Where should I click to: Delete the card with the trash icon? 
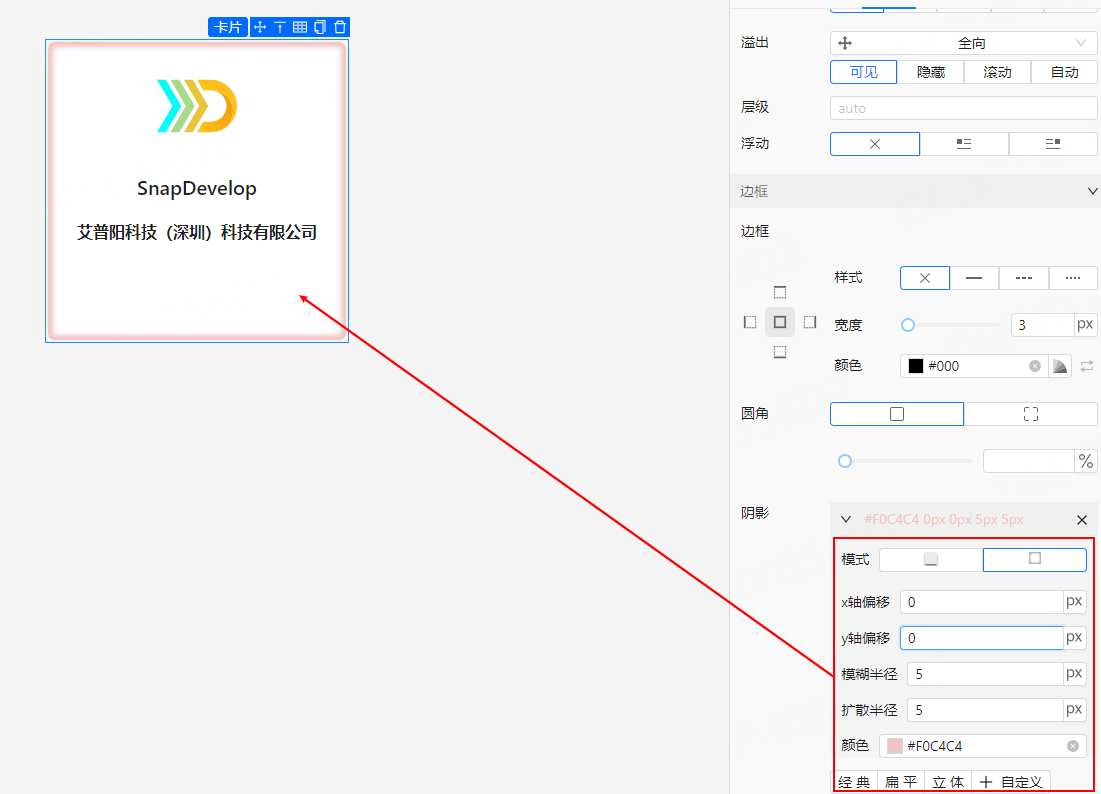(x=341, y=27)
